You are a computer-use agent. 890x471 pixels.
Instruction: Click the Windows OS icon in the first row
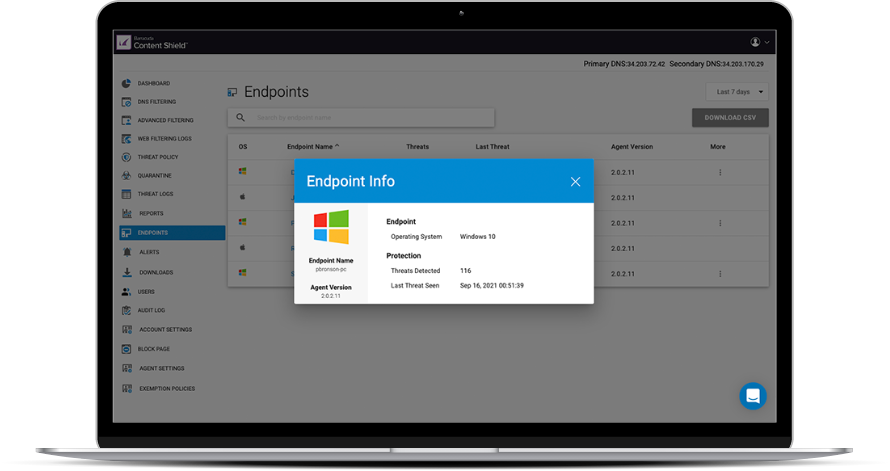pyautogui.click(x=242, y=171)
